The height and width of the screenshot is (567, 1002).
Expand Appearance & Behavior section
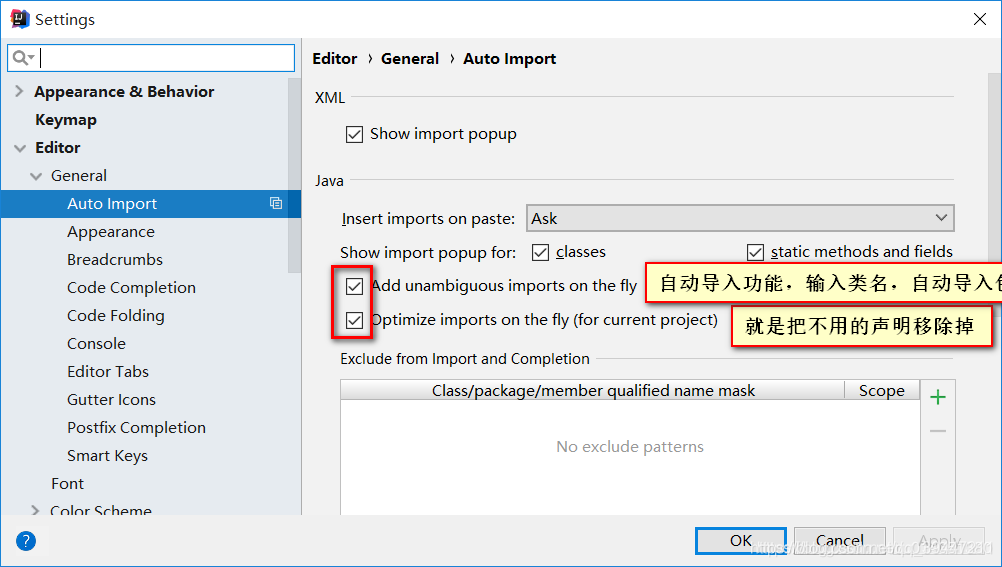click(19, 91)
